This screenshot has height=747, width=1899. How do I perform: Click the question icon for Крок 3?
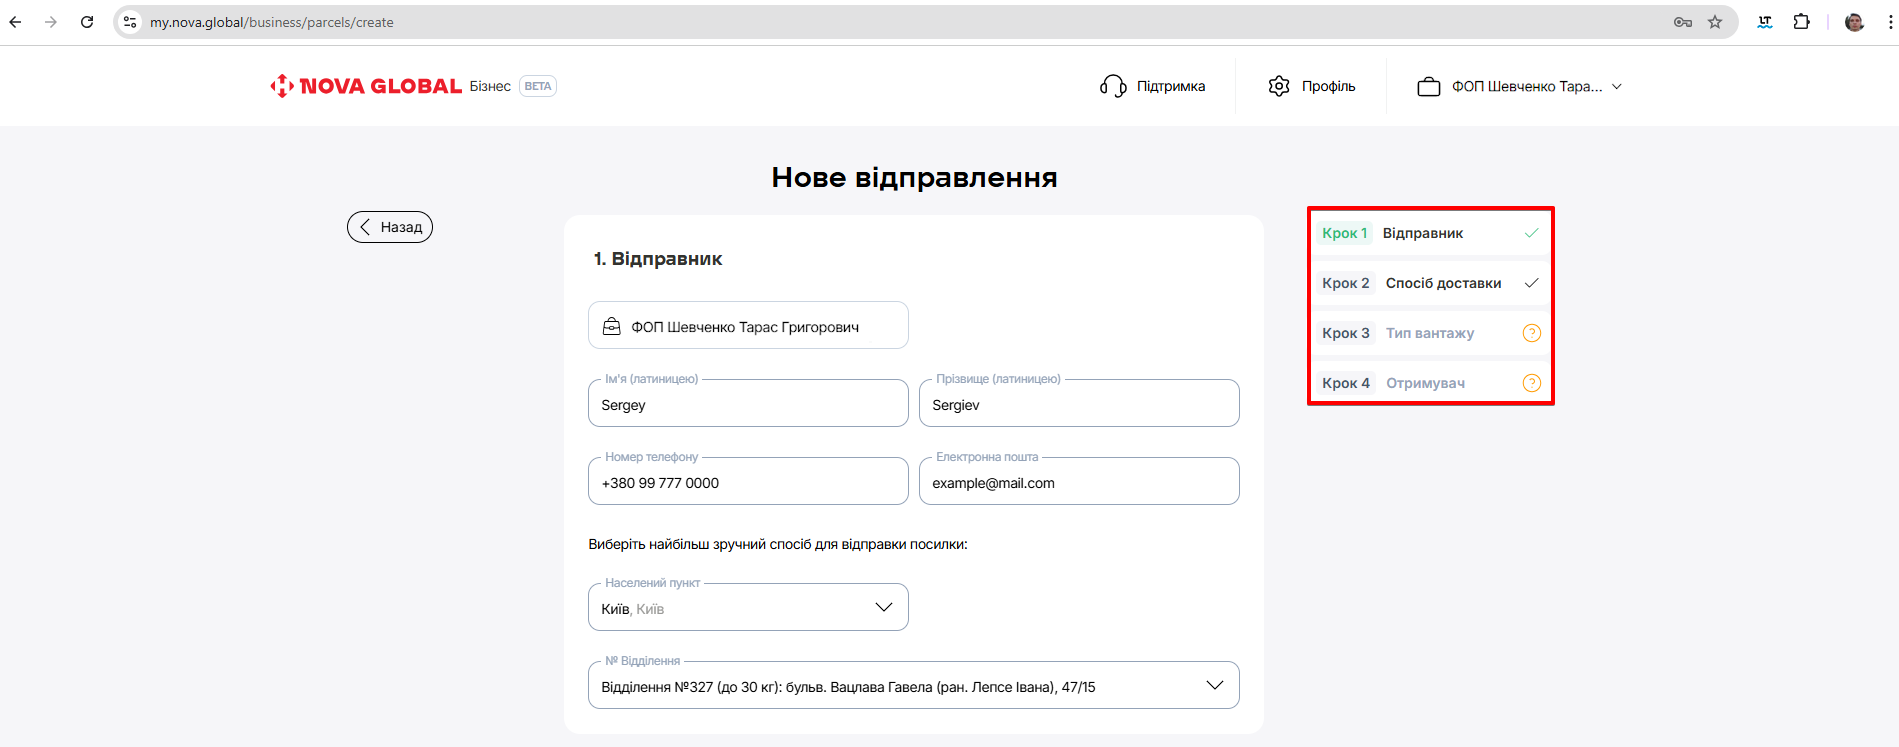(x=1531, y=333)
